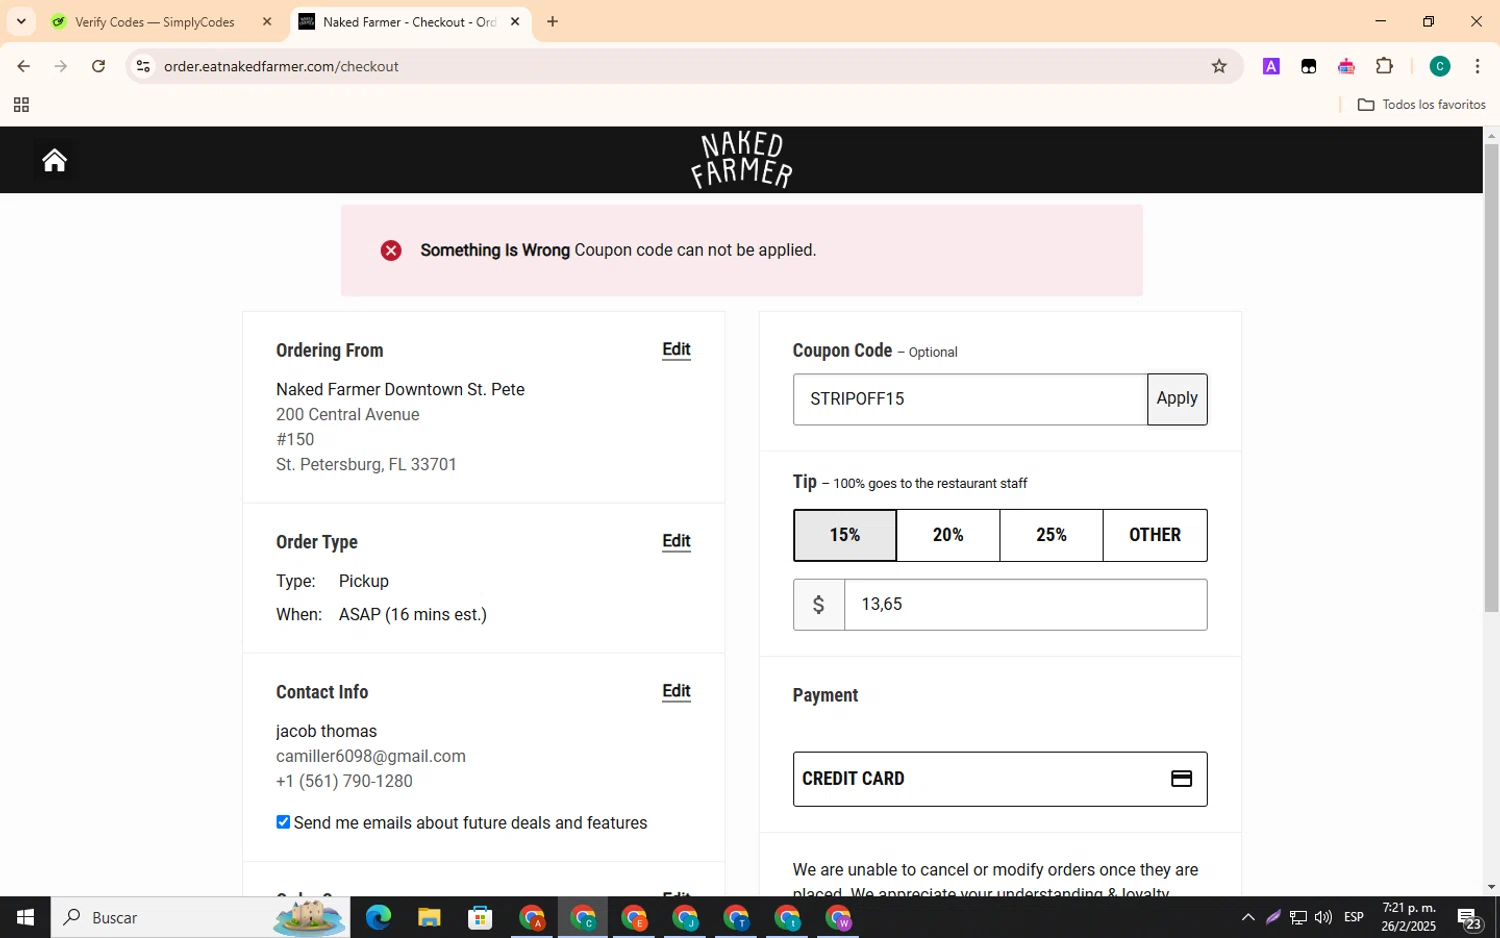Image resolution: width=1500 pixels, height=938 pixels.
Task: Open Todos los favoritos bookmarks folder
Action: click(1421, 105)
